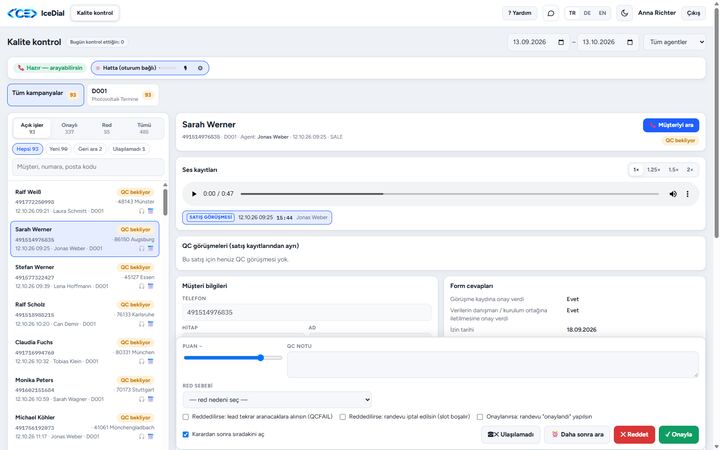Click headphone icon on Claudia Fuchs row

pyautogui.click(x=141, y=361)
